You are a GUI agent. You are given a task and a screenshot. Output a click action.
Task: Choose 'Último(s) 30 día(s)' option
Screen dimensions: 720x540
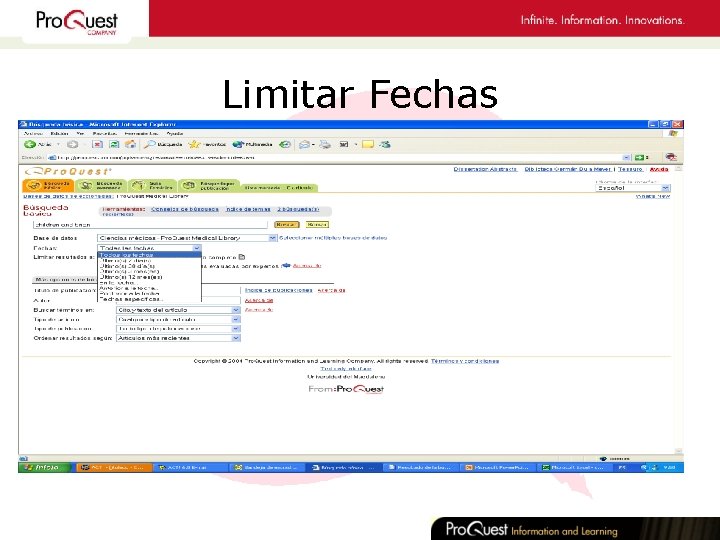click(150, 266)
